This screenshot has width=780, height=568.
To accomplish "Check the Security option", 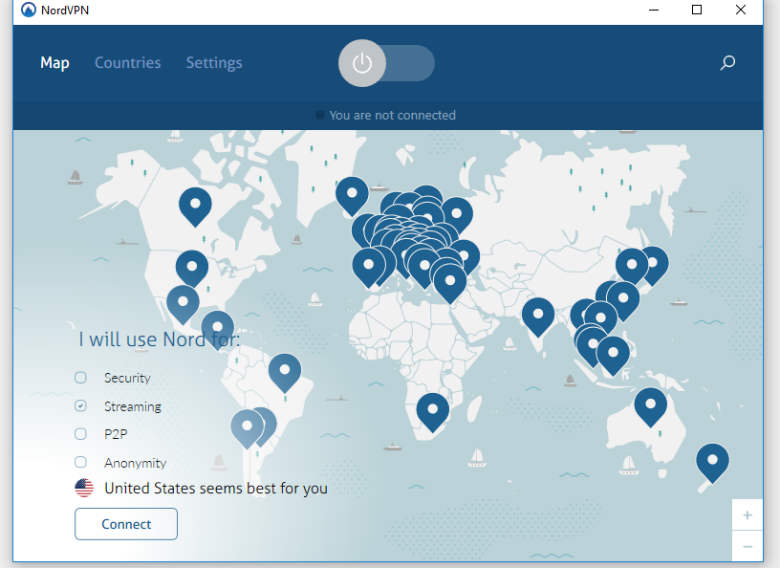I will [x=81, y=378].
